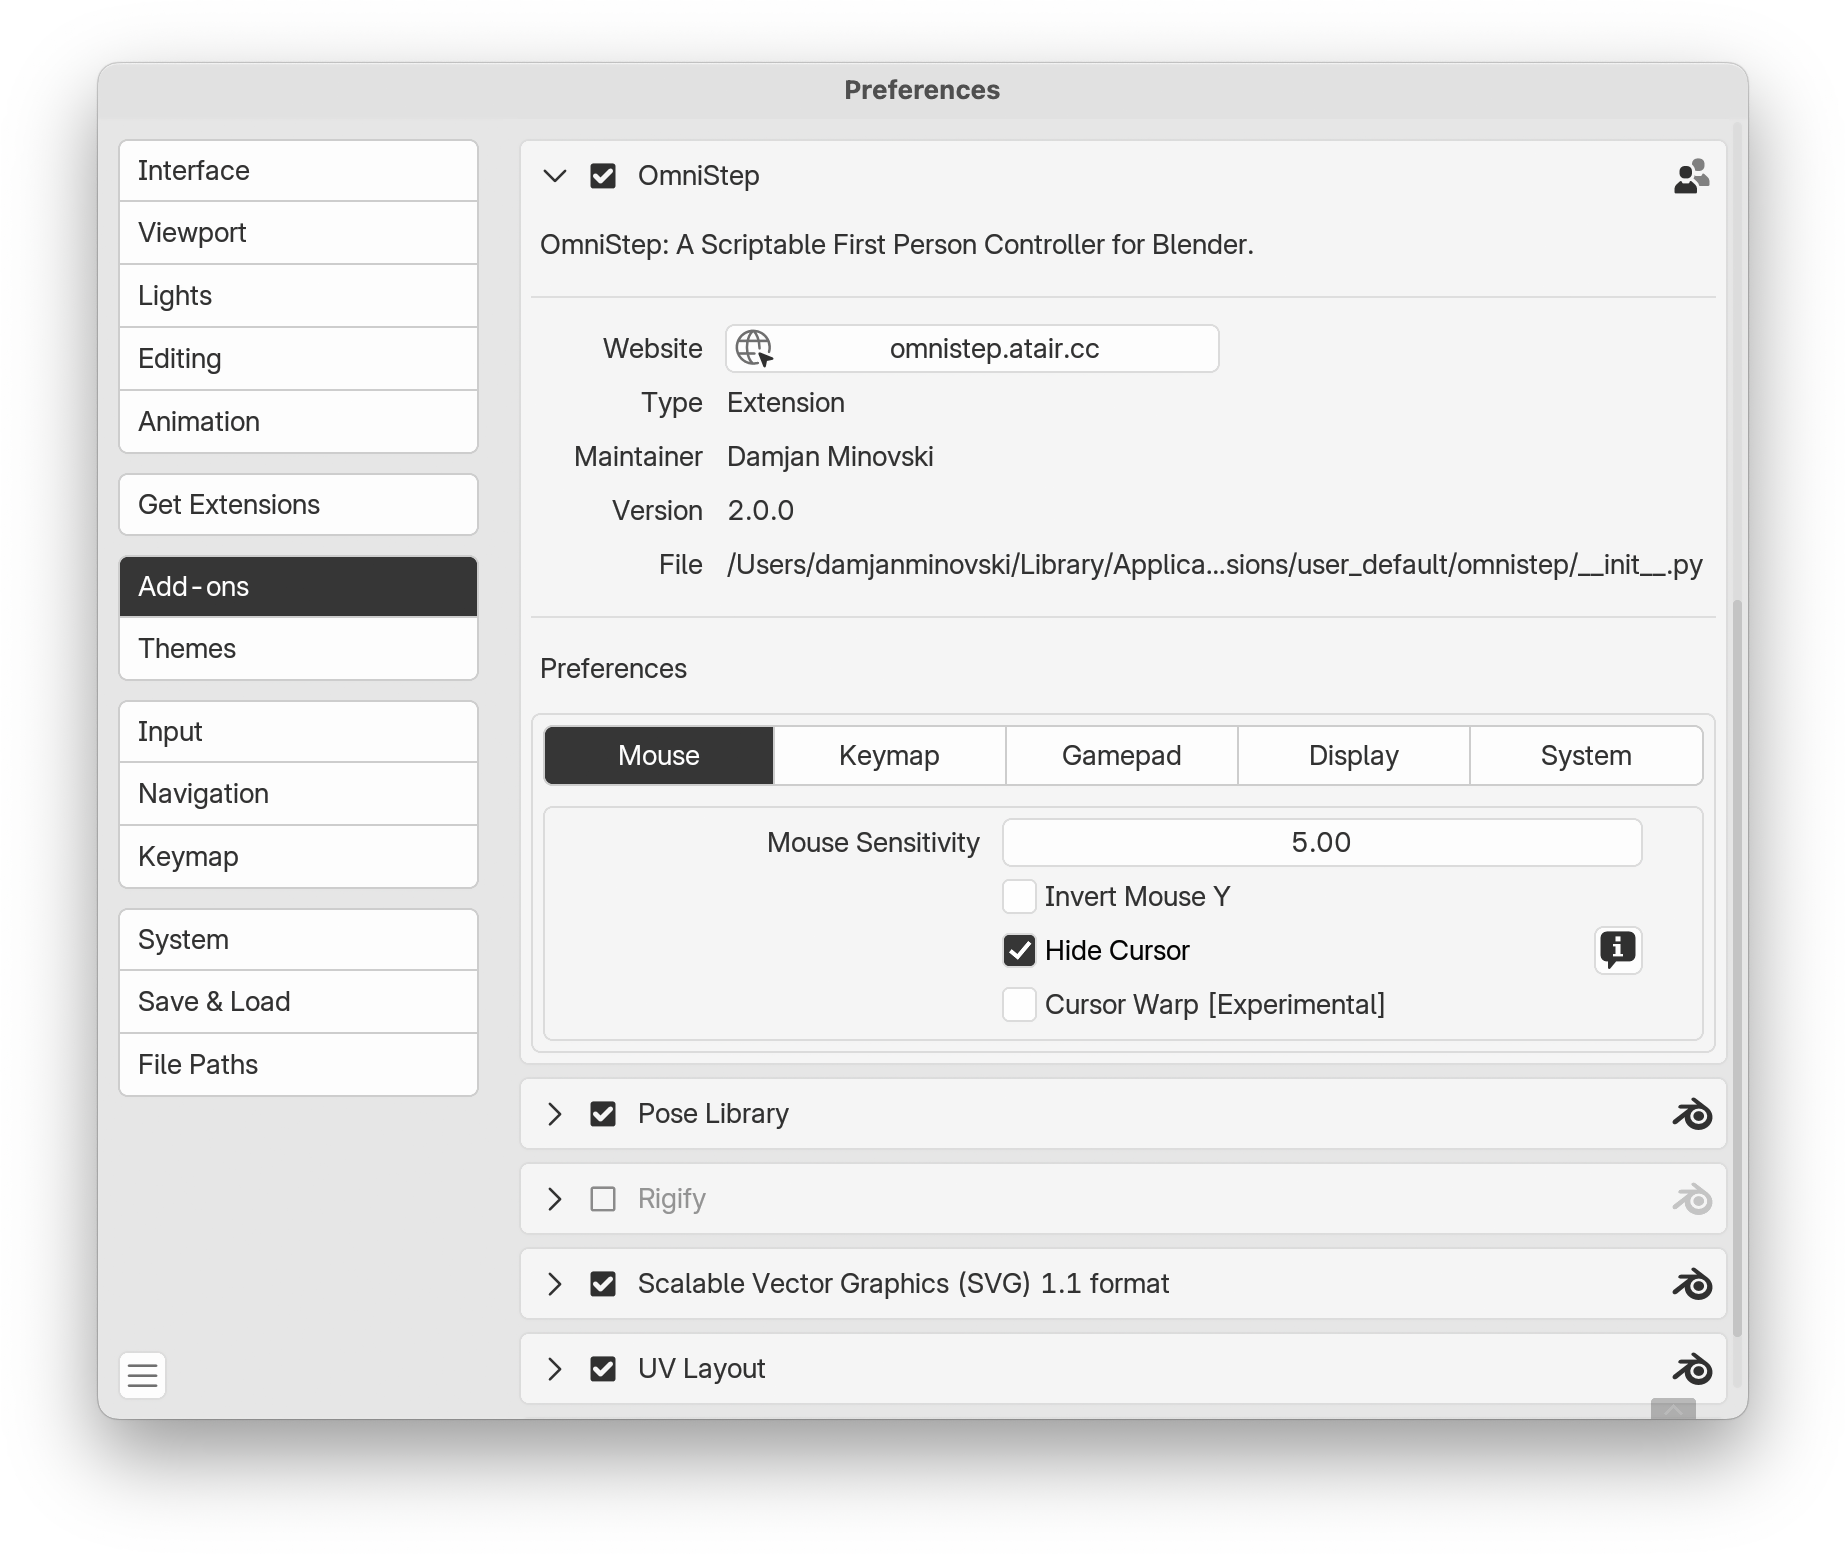Switch to the Gamepad preferences tab

click(1121, 756)
